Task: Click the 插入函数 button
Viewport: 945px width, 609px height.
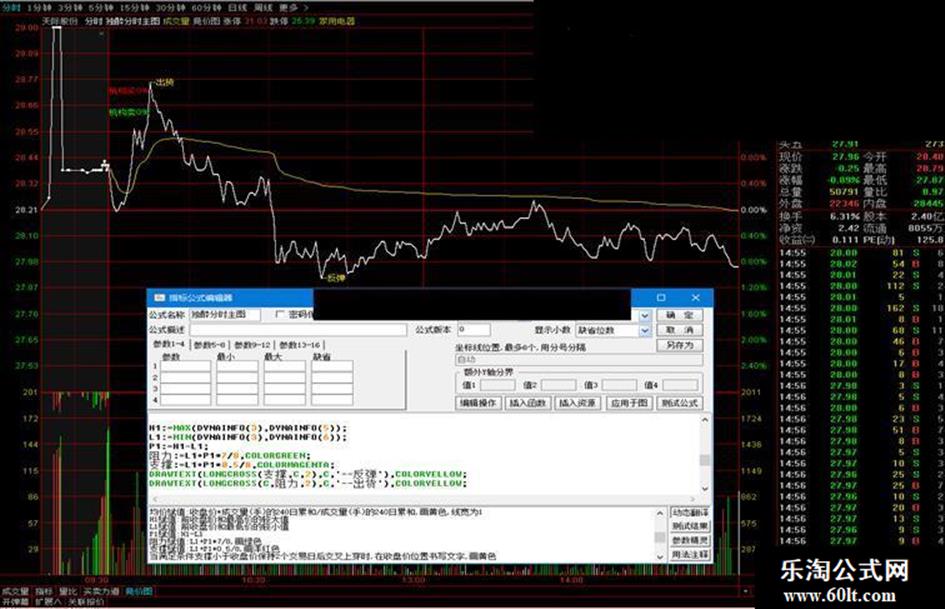Action: tap(527, 403)
